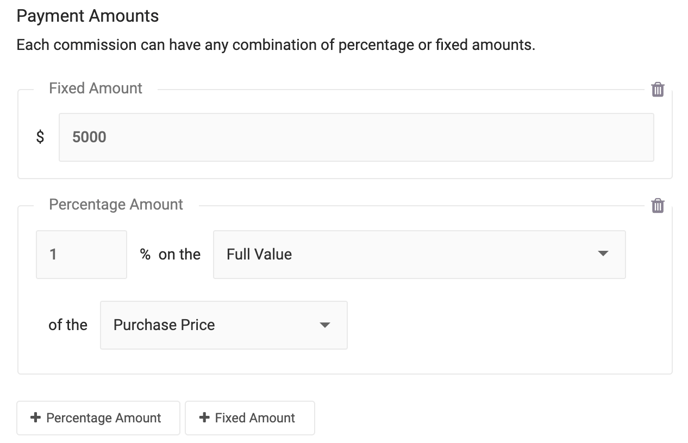Click the caret arrow in the Full Value selector
Image resolution: width=688 pixels, height=443 pixels.
coord(603,254)
